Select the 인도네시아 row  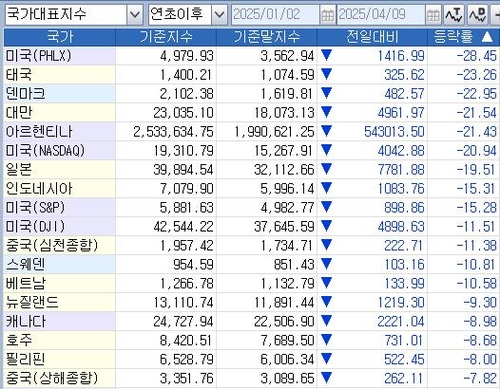coord(252,189)
